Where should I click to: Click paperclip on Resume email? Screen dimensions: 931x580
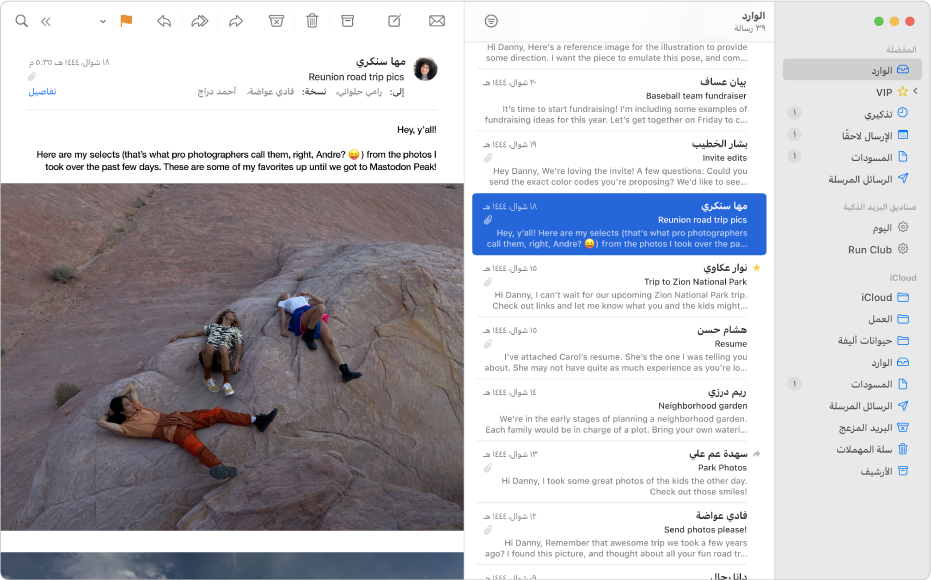tap(487, 344)
